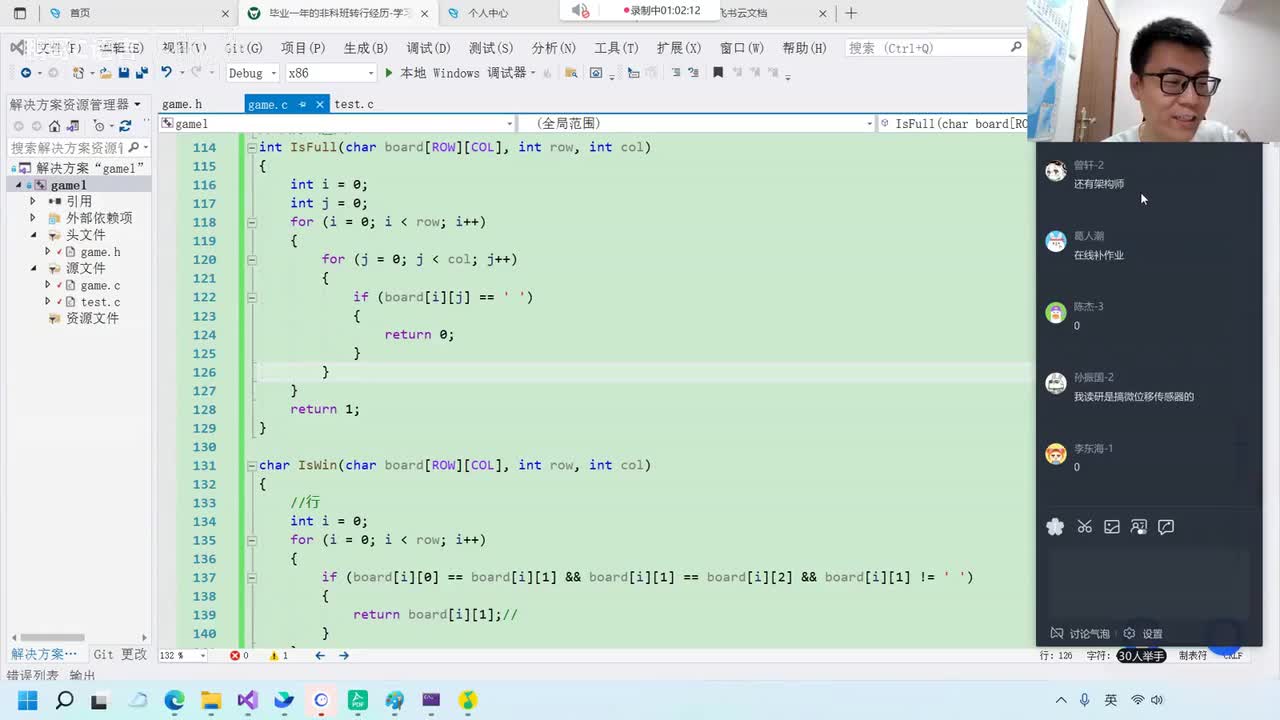Open the Debug configuration dropdown

[x=251, y=73]
